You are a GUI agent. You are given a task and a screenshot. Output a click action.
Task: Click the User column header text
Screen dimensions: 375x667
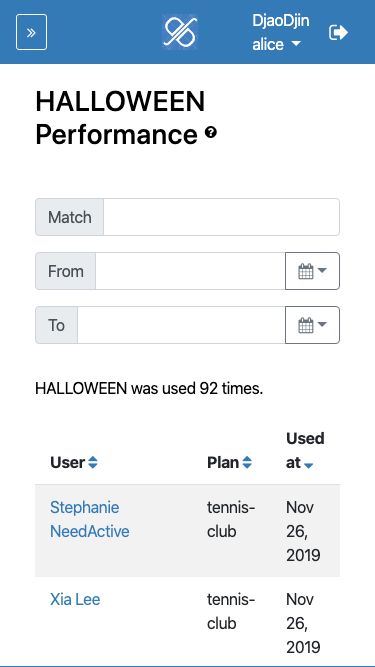(68, 463)
